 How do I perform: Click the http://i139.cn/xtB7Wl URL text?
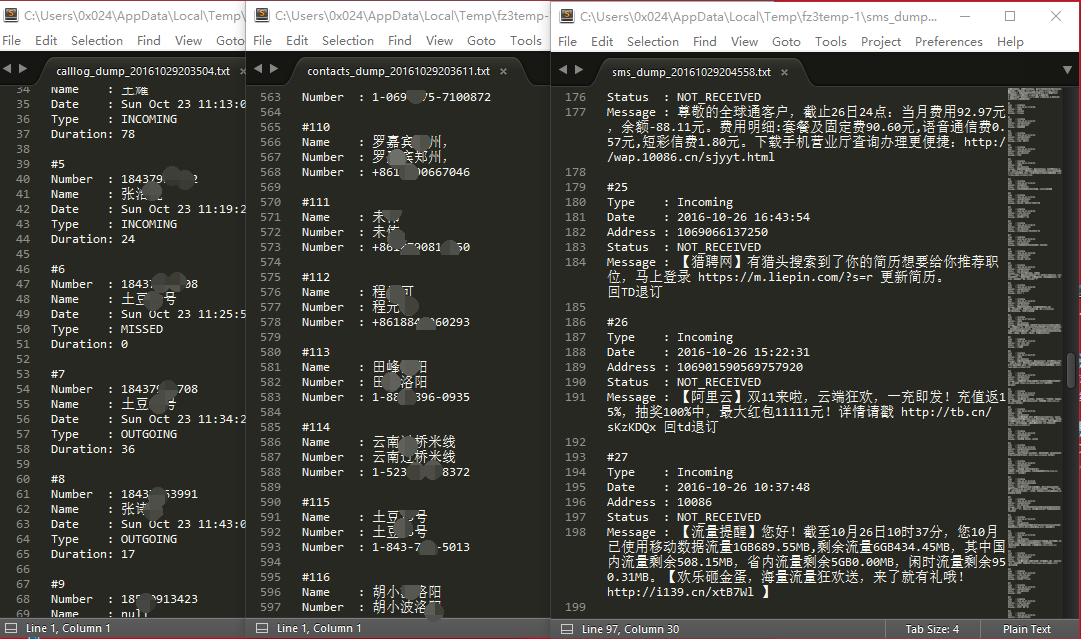(x=680, y=592)
